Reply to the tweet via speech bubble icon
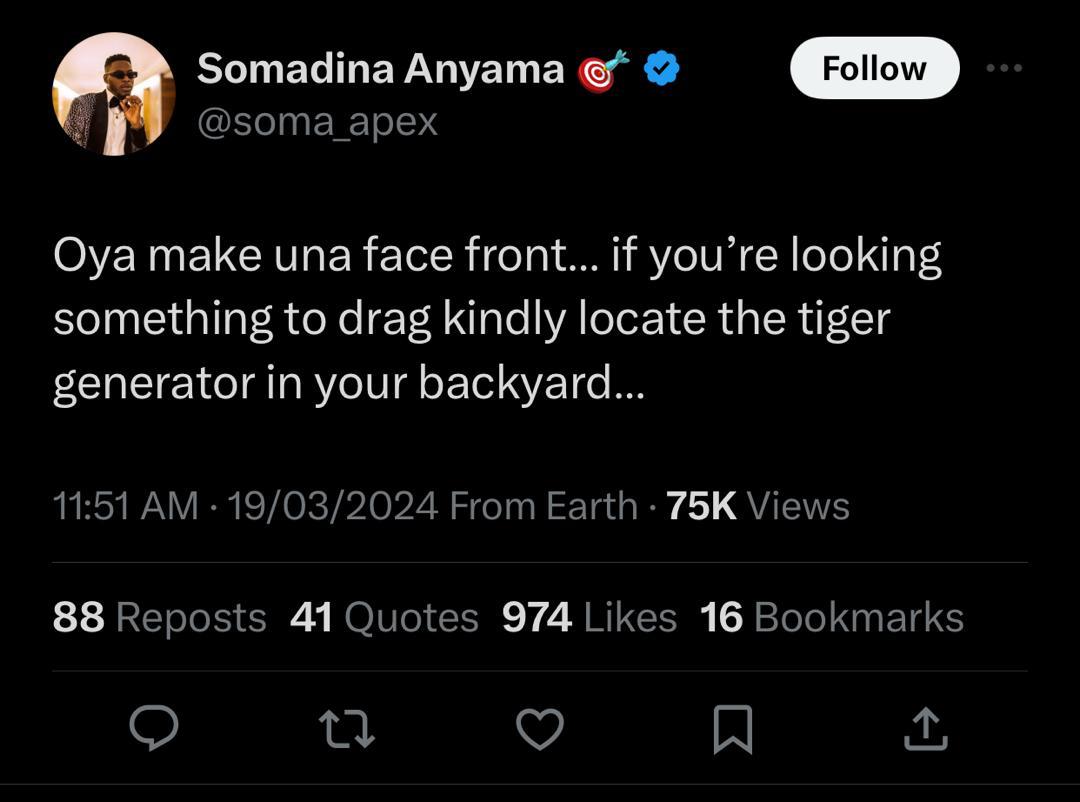This screenshot has height=802, width=1080. [x=155, y=729]
